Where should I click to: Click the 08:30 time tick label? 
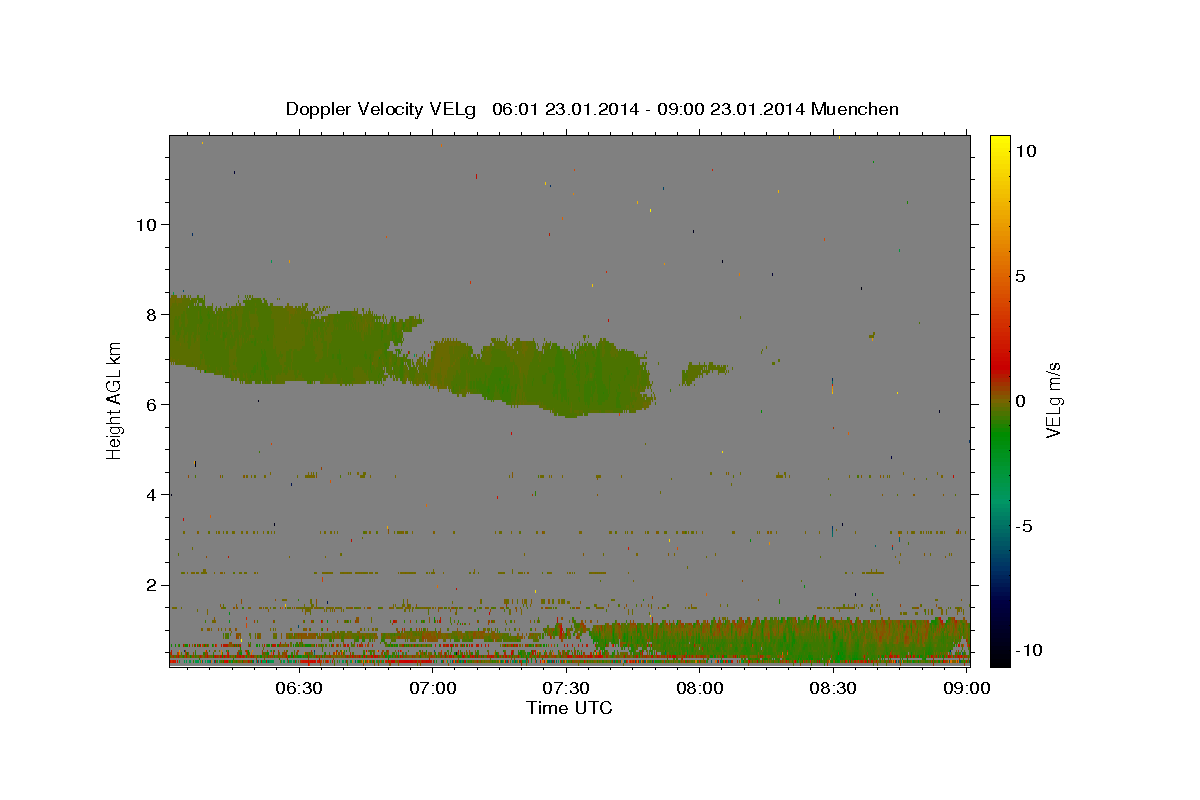pos(833,688)
